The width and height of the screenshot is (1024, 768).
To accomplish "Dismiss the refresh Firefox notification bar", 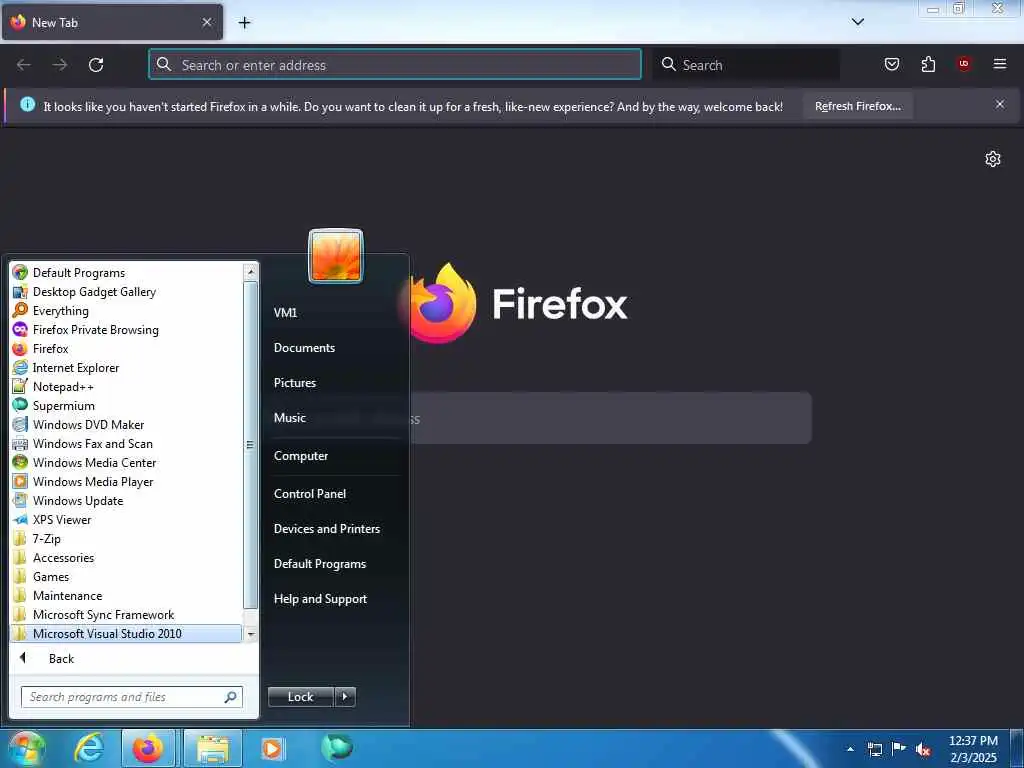I will pos(1000,104).
